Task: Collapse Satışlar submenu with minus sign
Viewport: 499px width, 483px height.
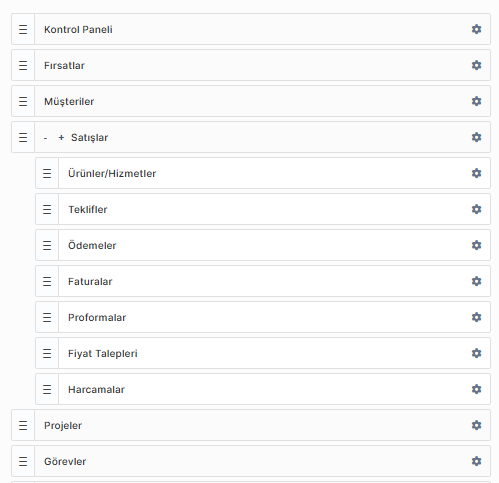Action: pos(46,138)
